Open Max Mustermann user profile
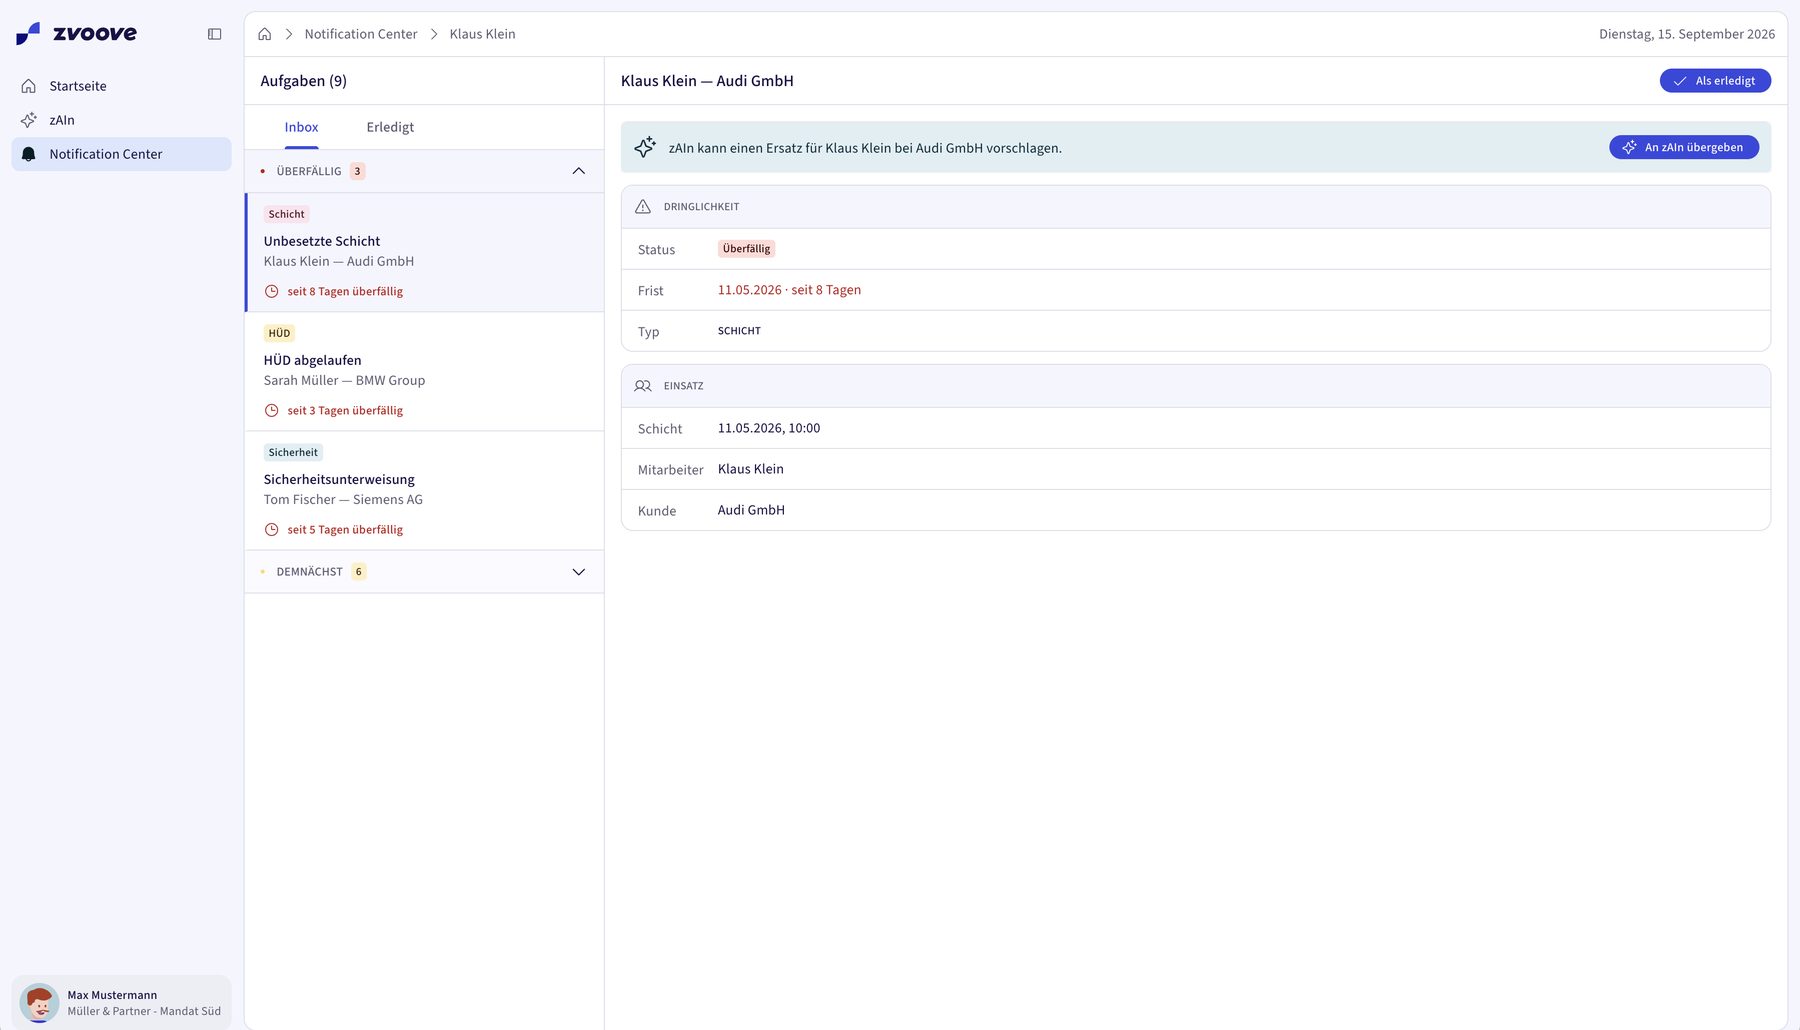Image resolution: width=1800 pixels, height=1030 pixels. click(121, 1002)
